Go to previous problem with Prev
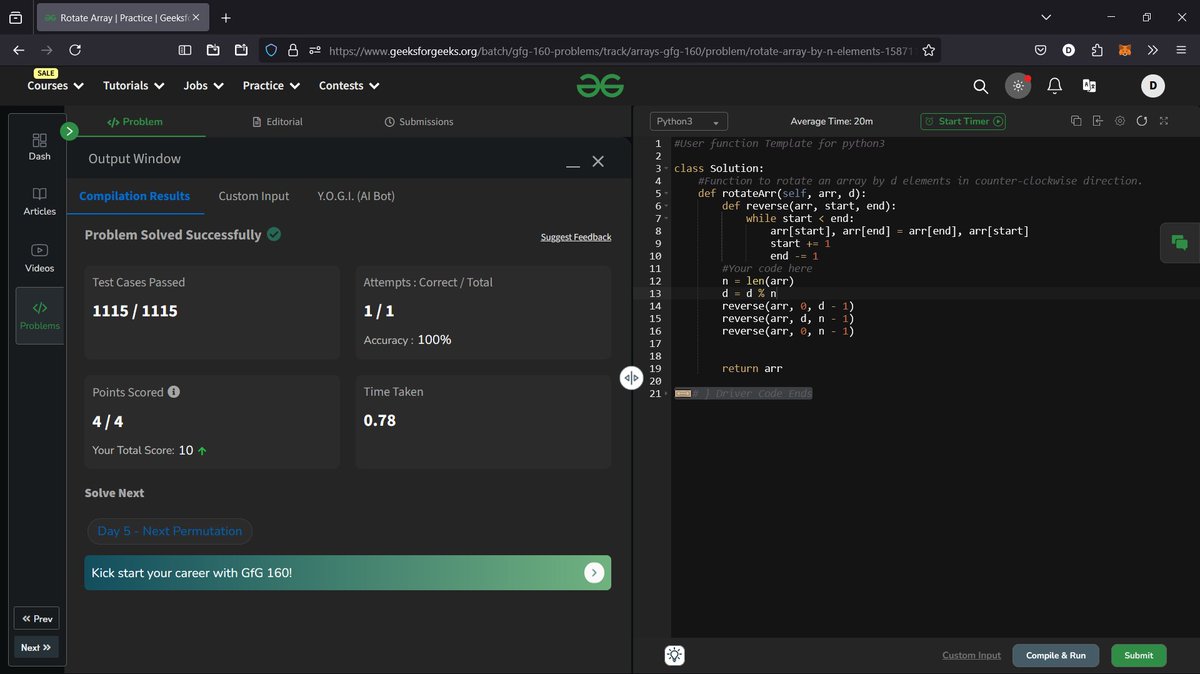This screenshot has width=1200, height=674. 36,618
